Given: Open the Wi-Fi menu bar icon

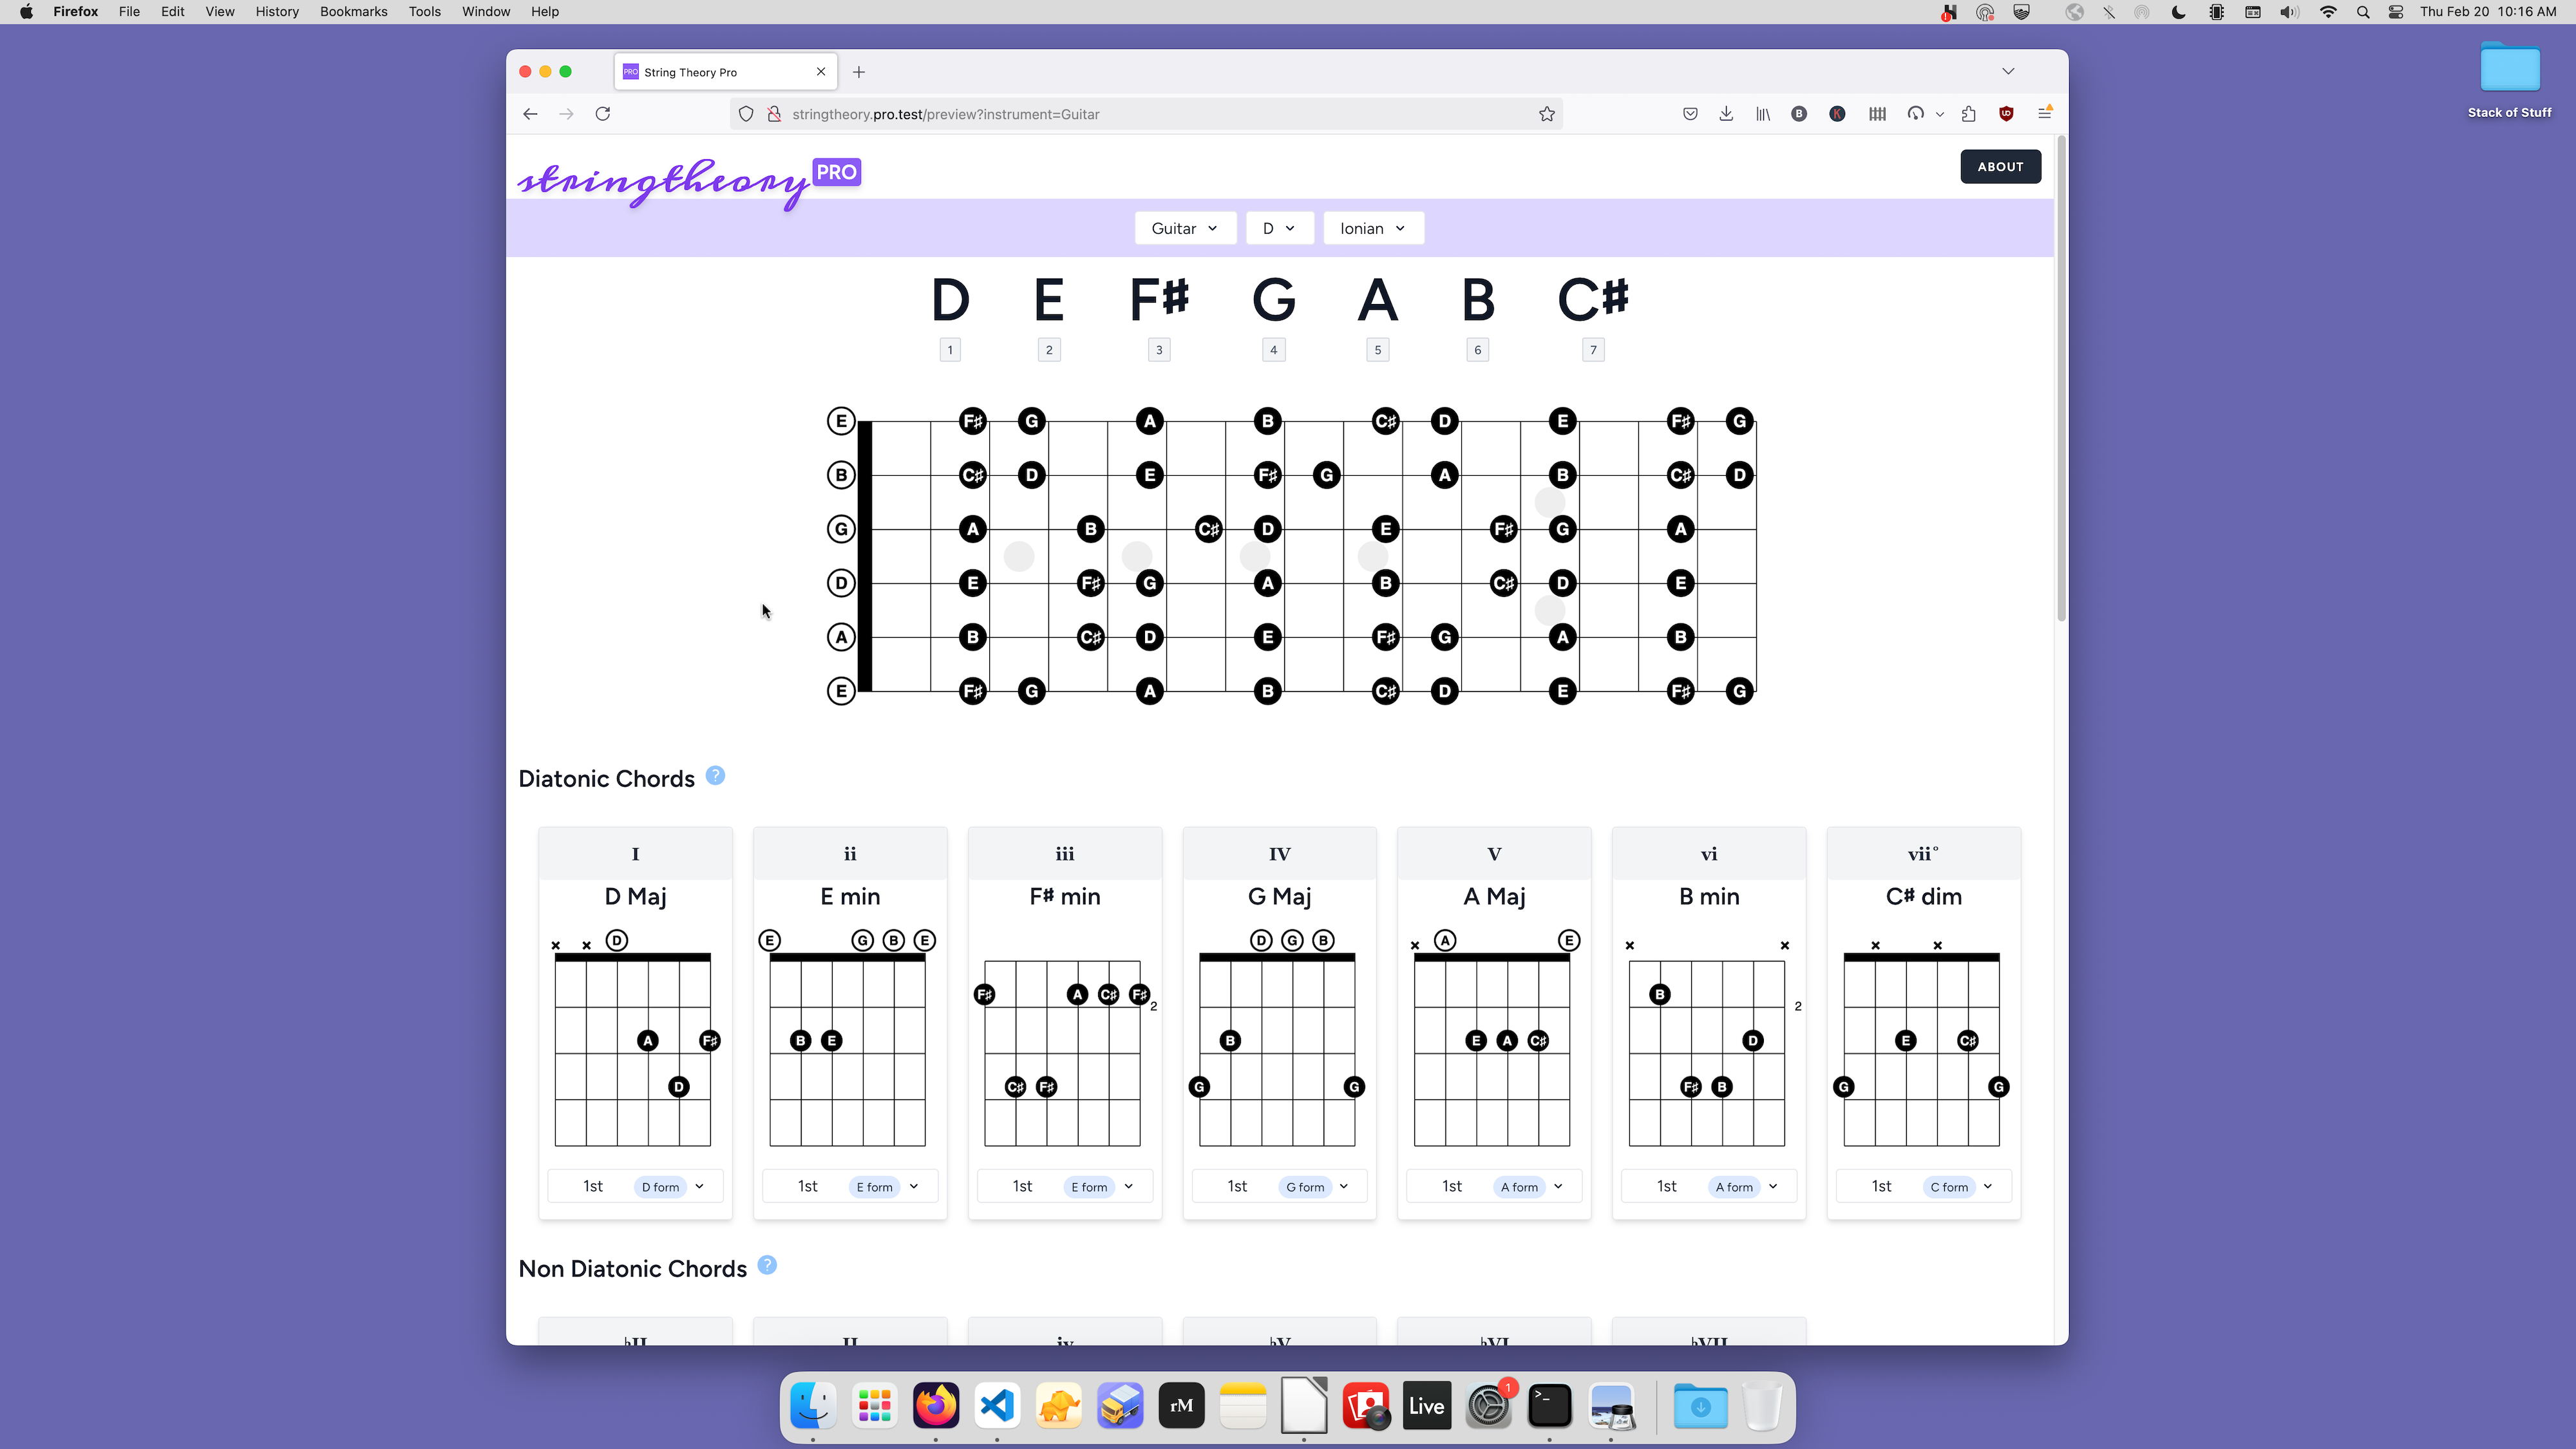Looking at the screenshot, I should click(x=2328, y=12).
